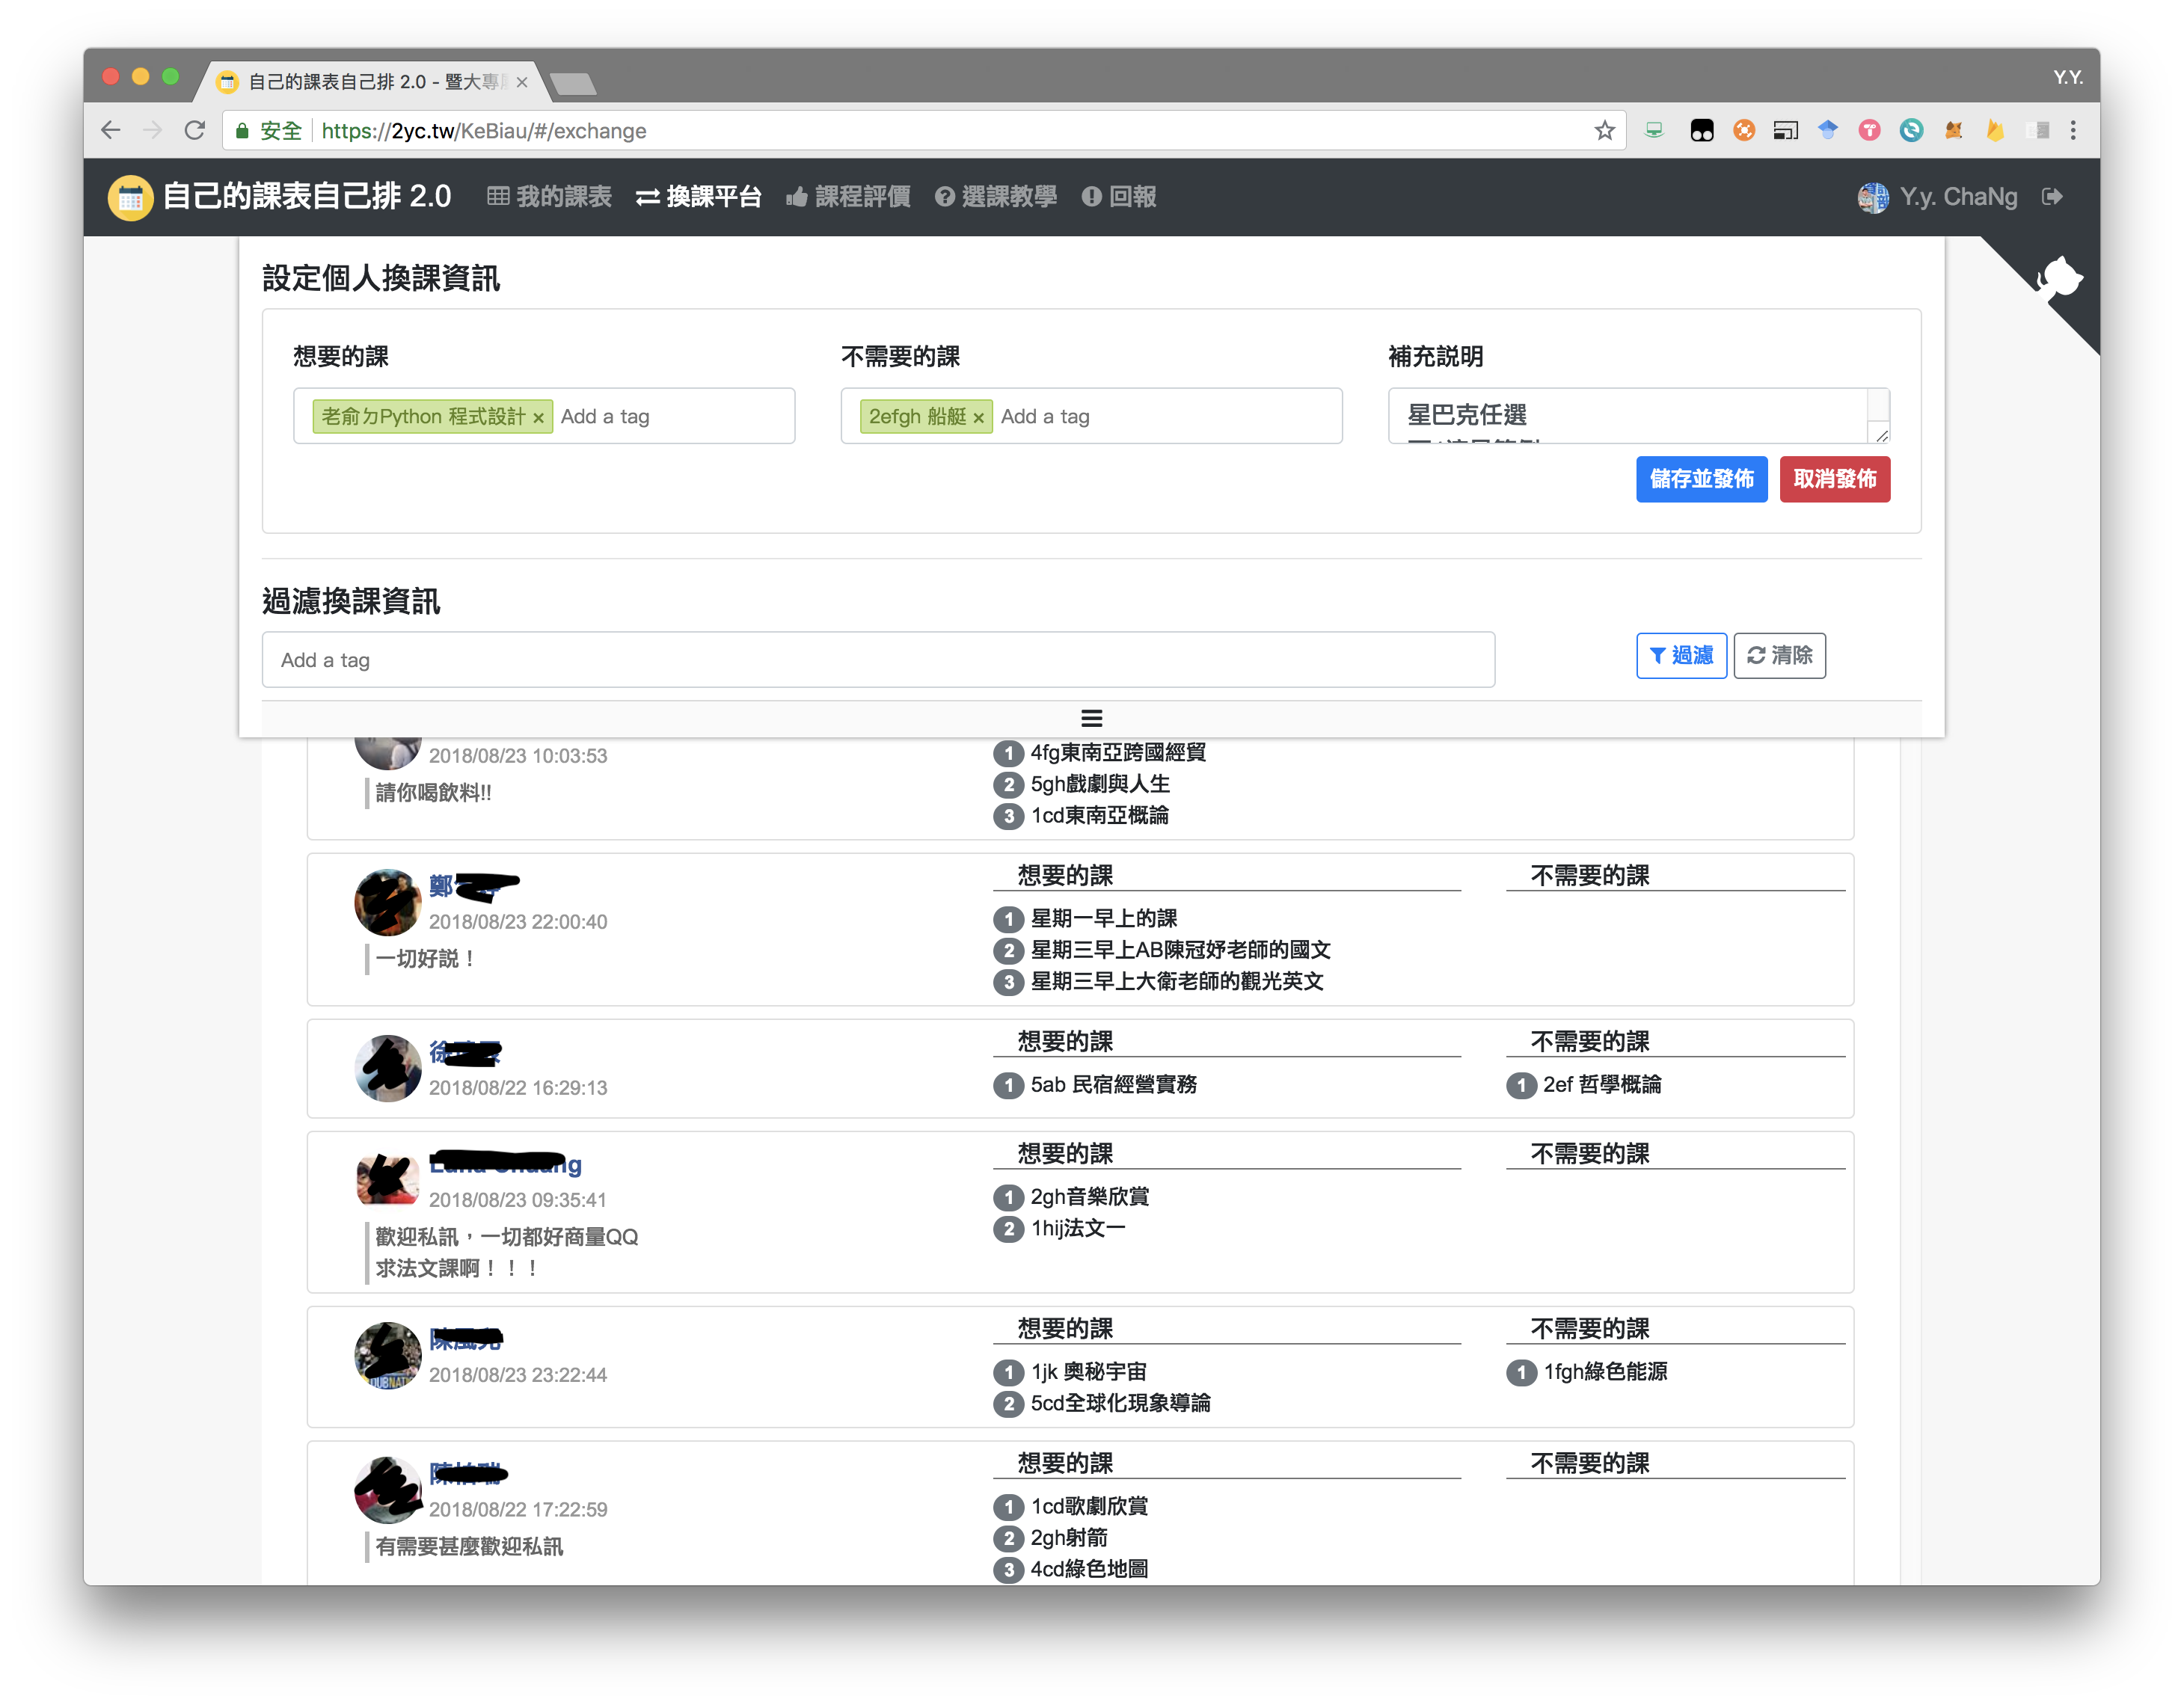Open Chrome's three-dot menu

[x=2073, y=131]
